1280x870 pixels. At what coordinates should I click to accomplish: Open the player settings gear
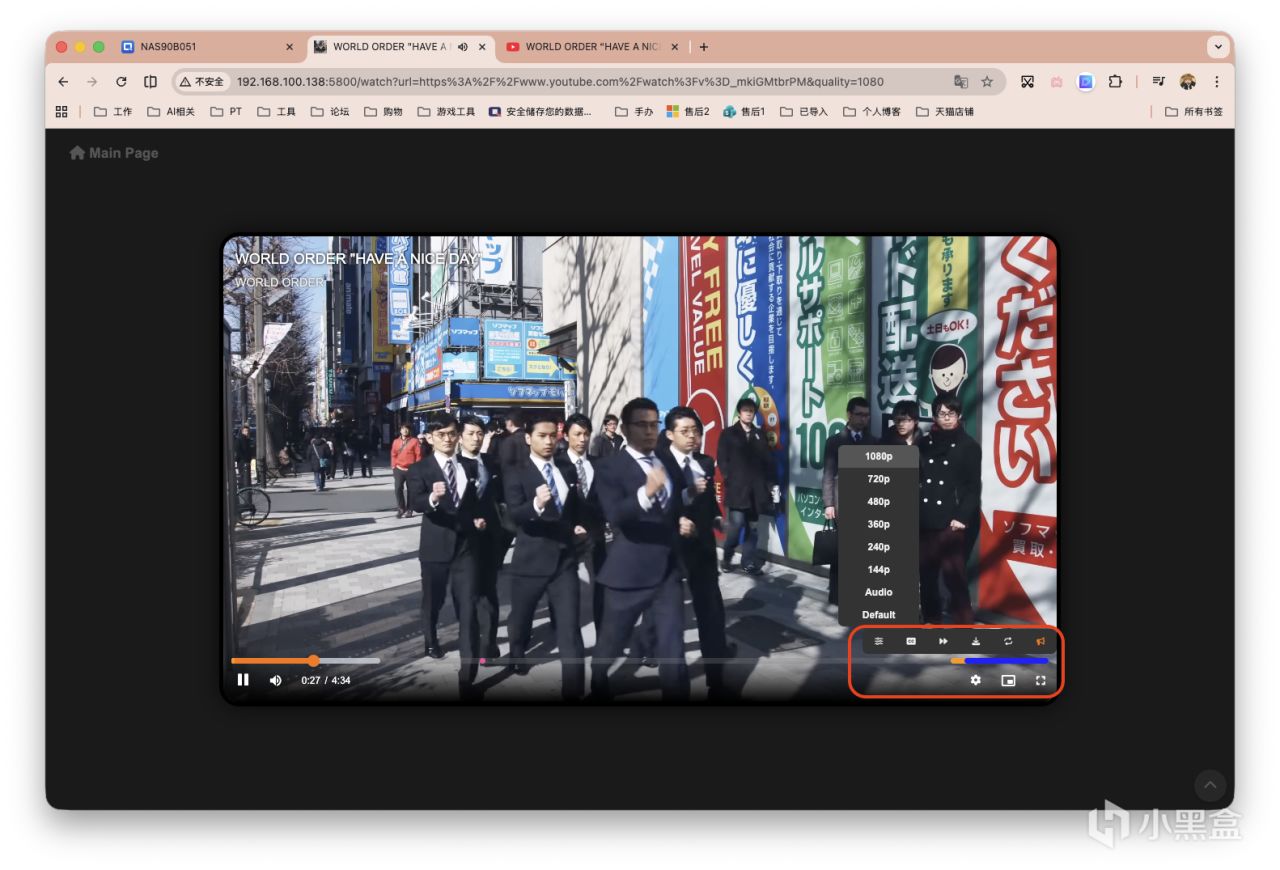click(x=976, y=680)
